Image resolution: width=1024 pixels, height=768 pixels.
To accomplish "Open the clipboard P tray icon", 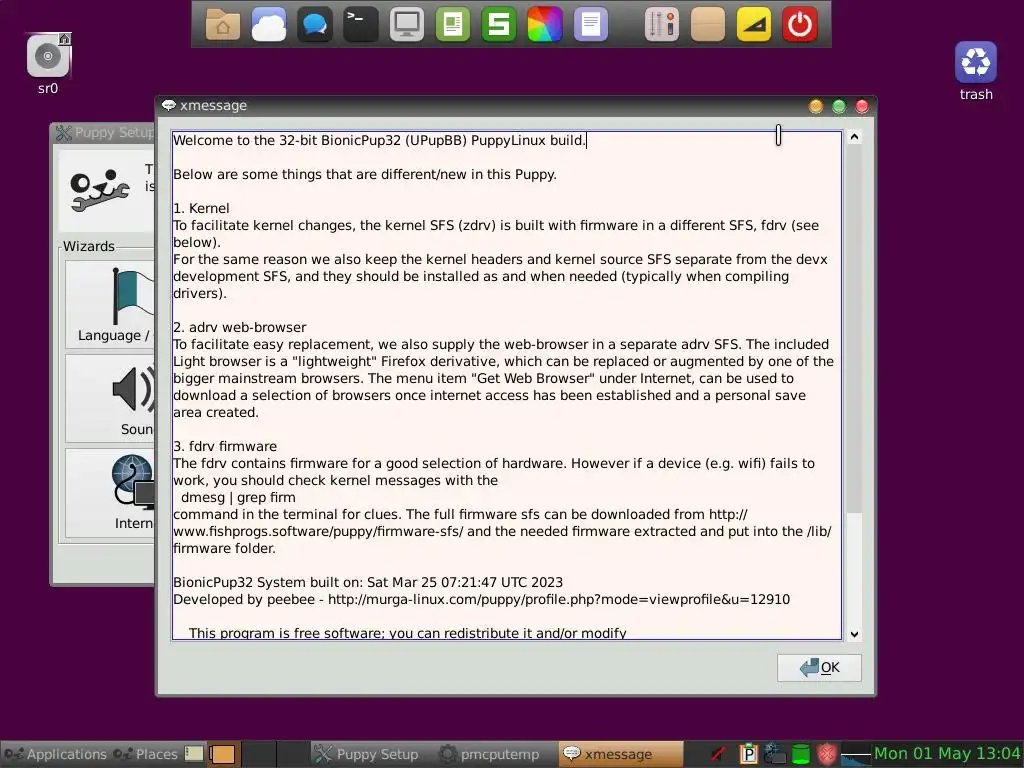I will (748, 754).
